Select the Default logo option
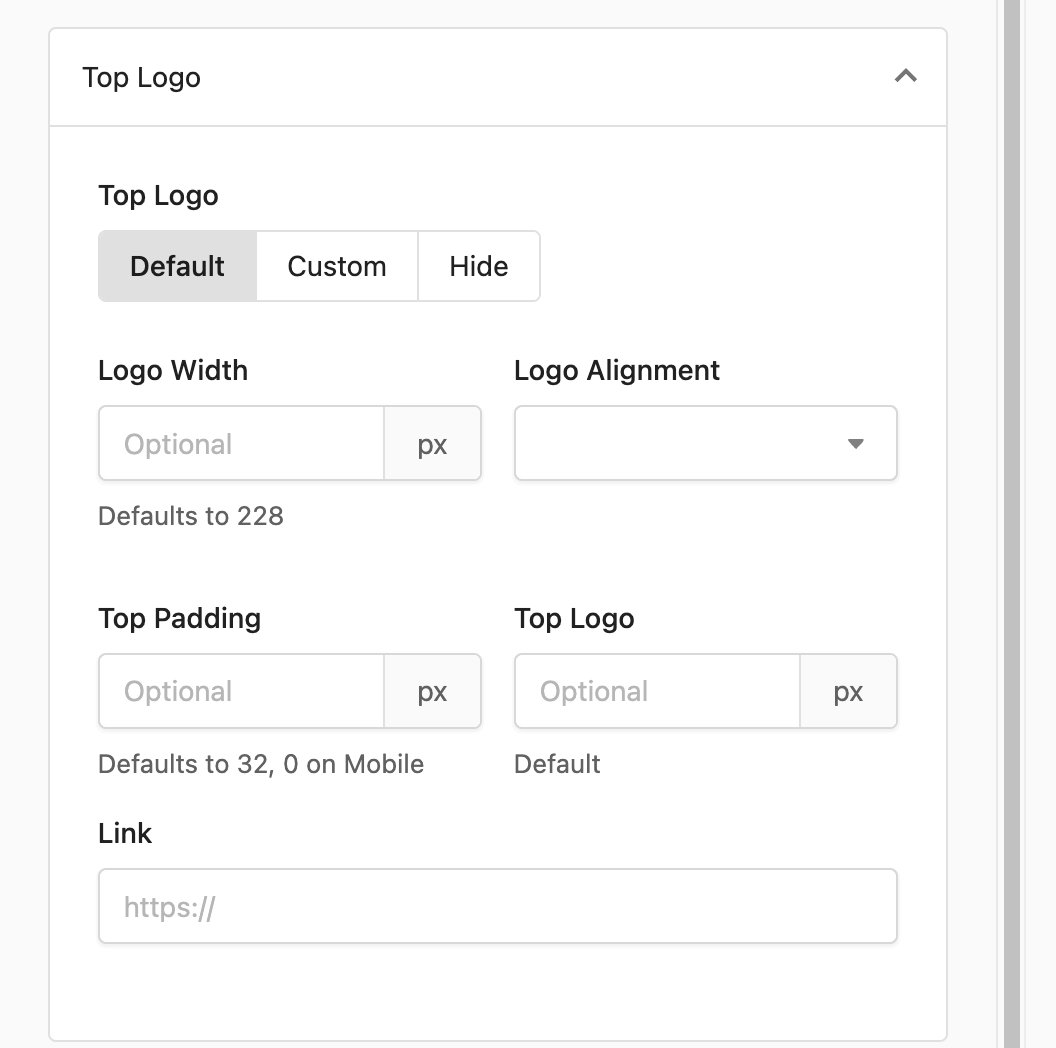Screen dimensions: 1056x1048 (177, 266)
